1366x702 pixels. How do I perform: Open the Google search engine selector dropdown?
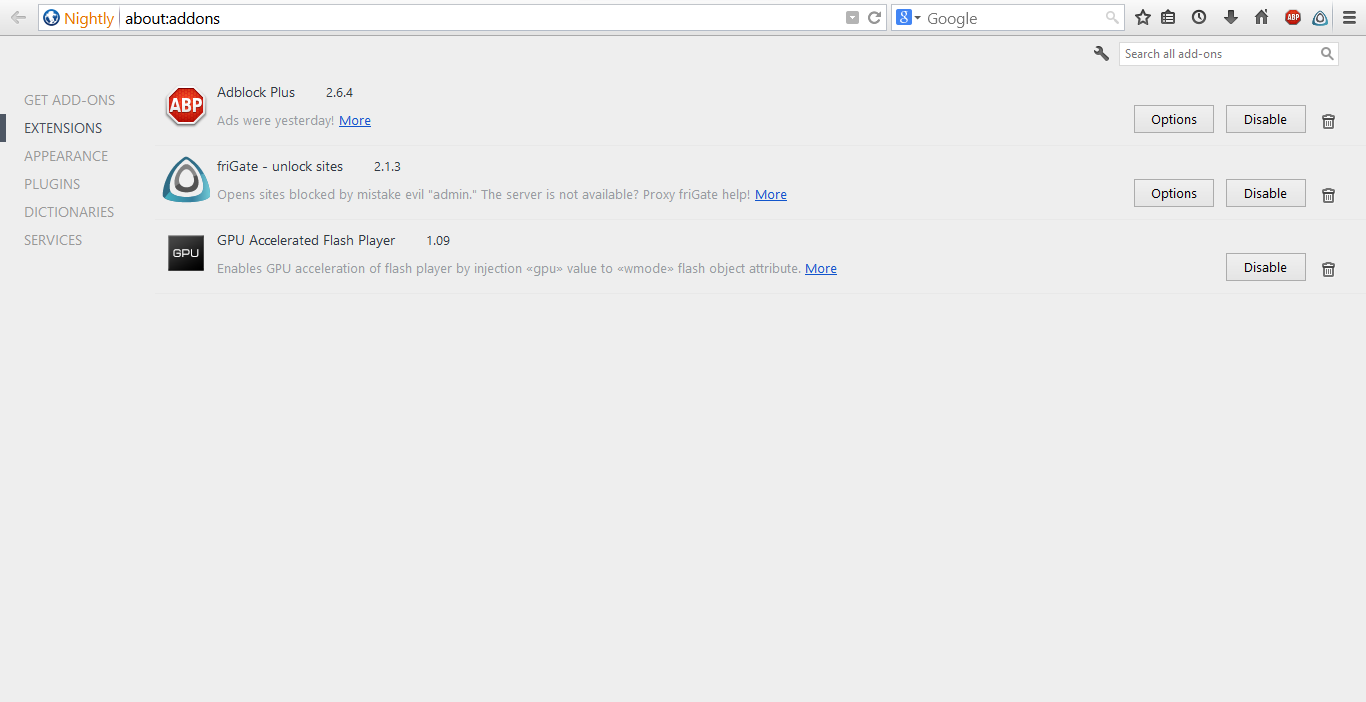pyautogui.click(x=909, y=18)
